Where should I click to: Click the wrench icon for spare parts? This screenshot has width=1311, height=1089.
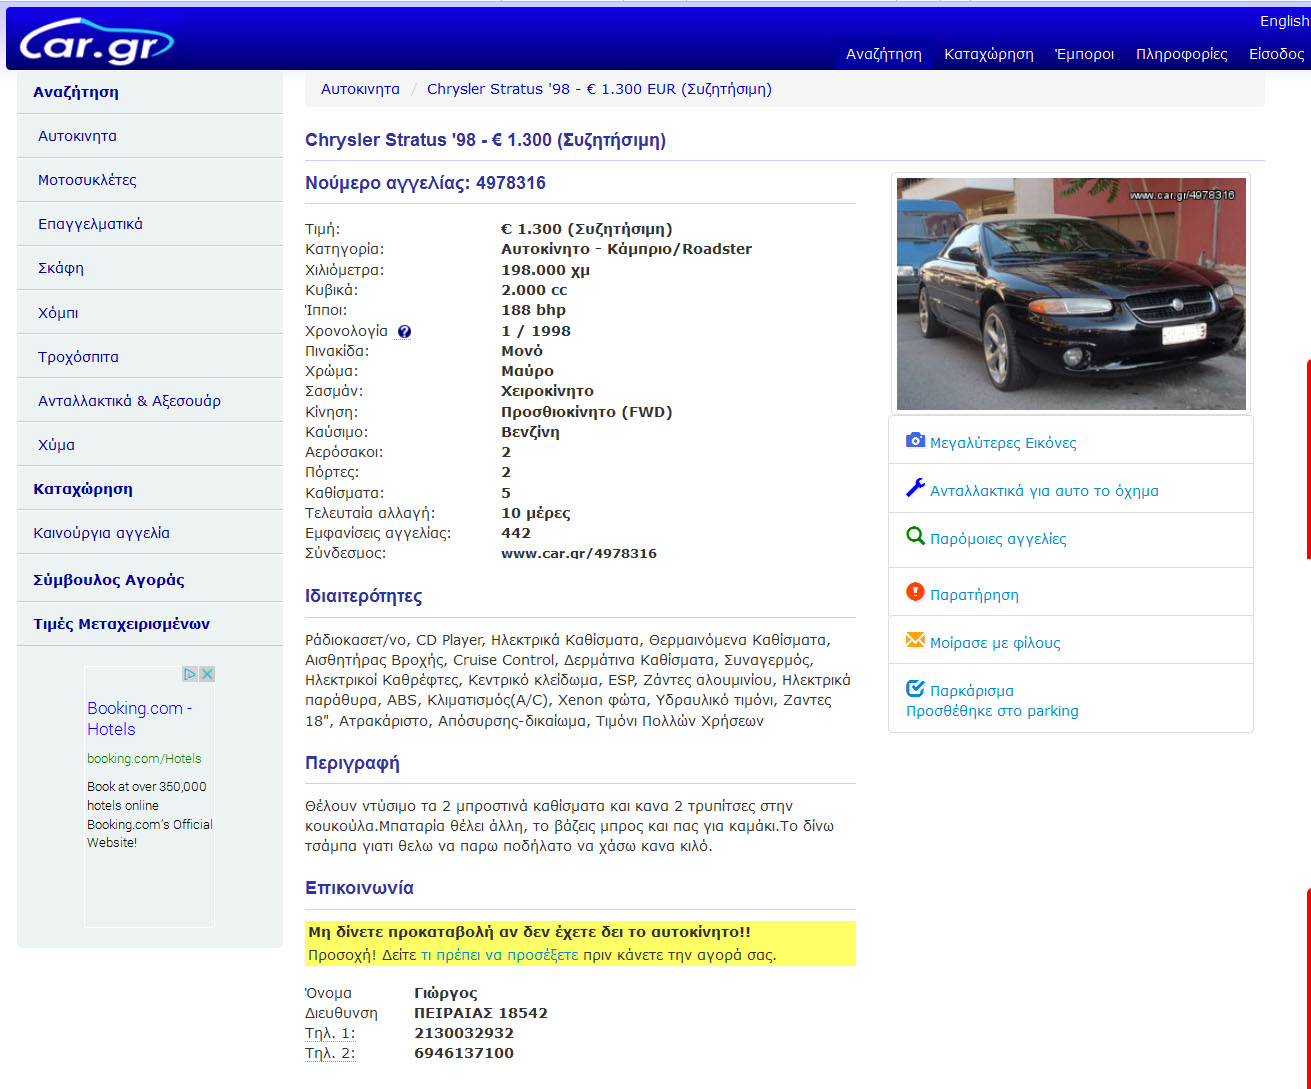tap(915, 488)
